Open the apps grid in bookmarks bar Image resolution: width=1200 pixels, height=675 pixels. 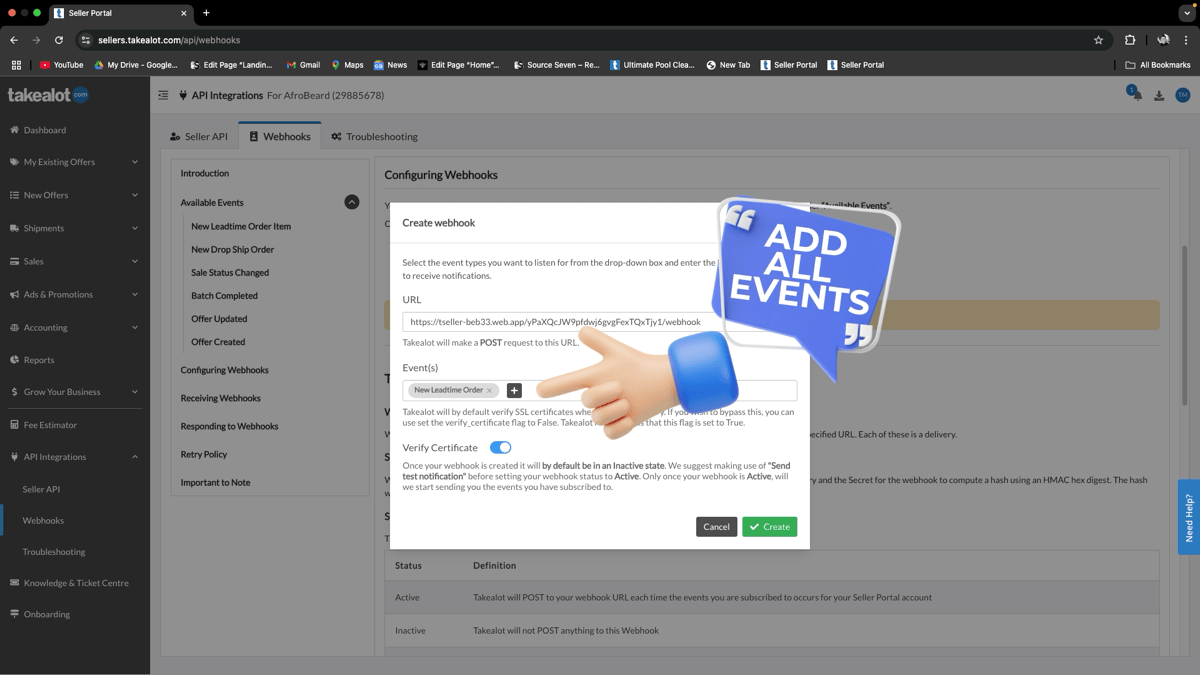16,65
